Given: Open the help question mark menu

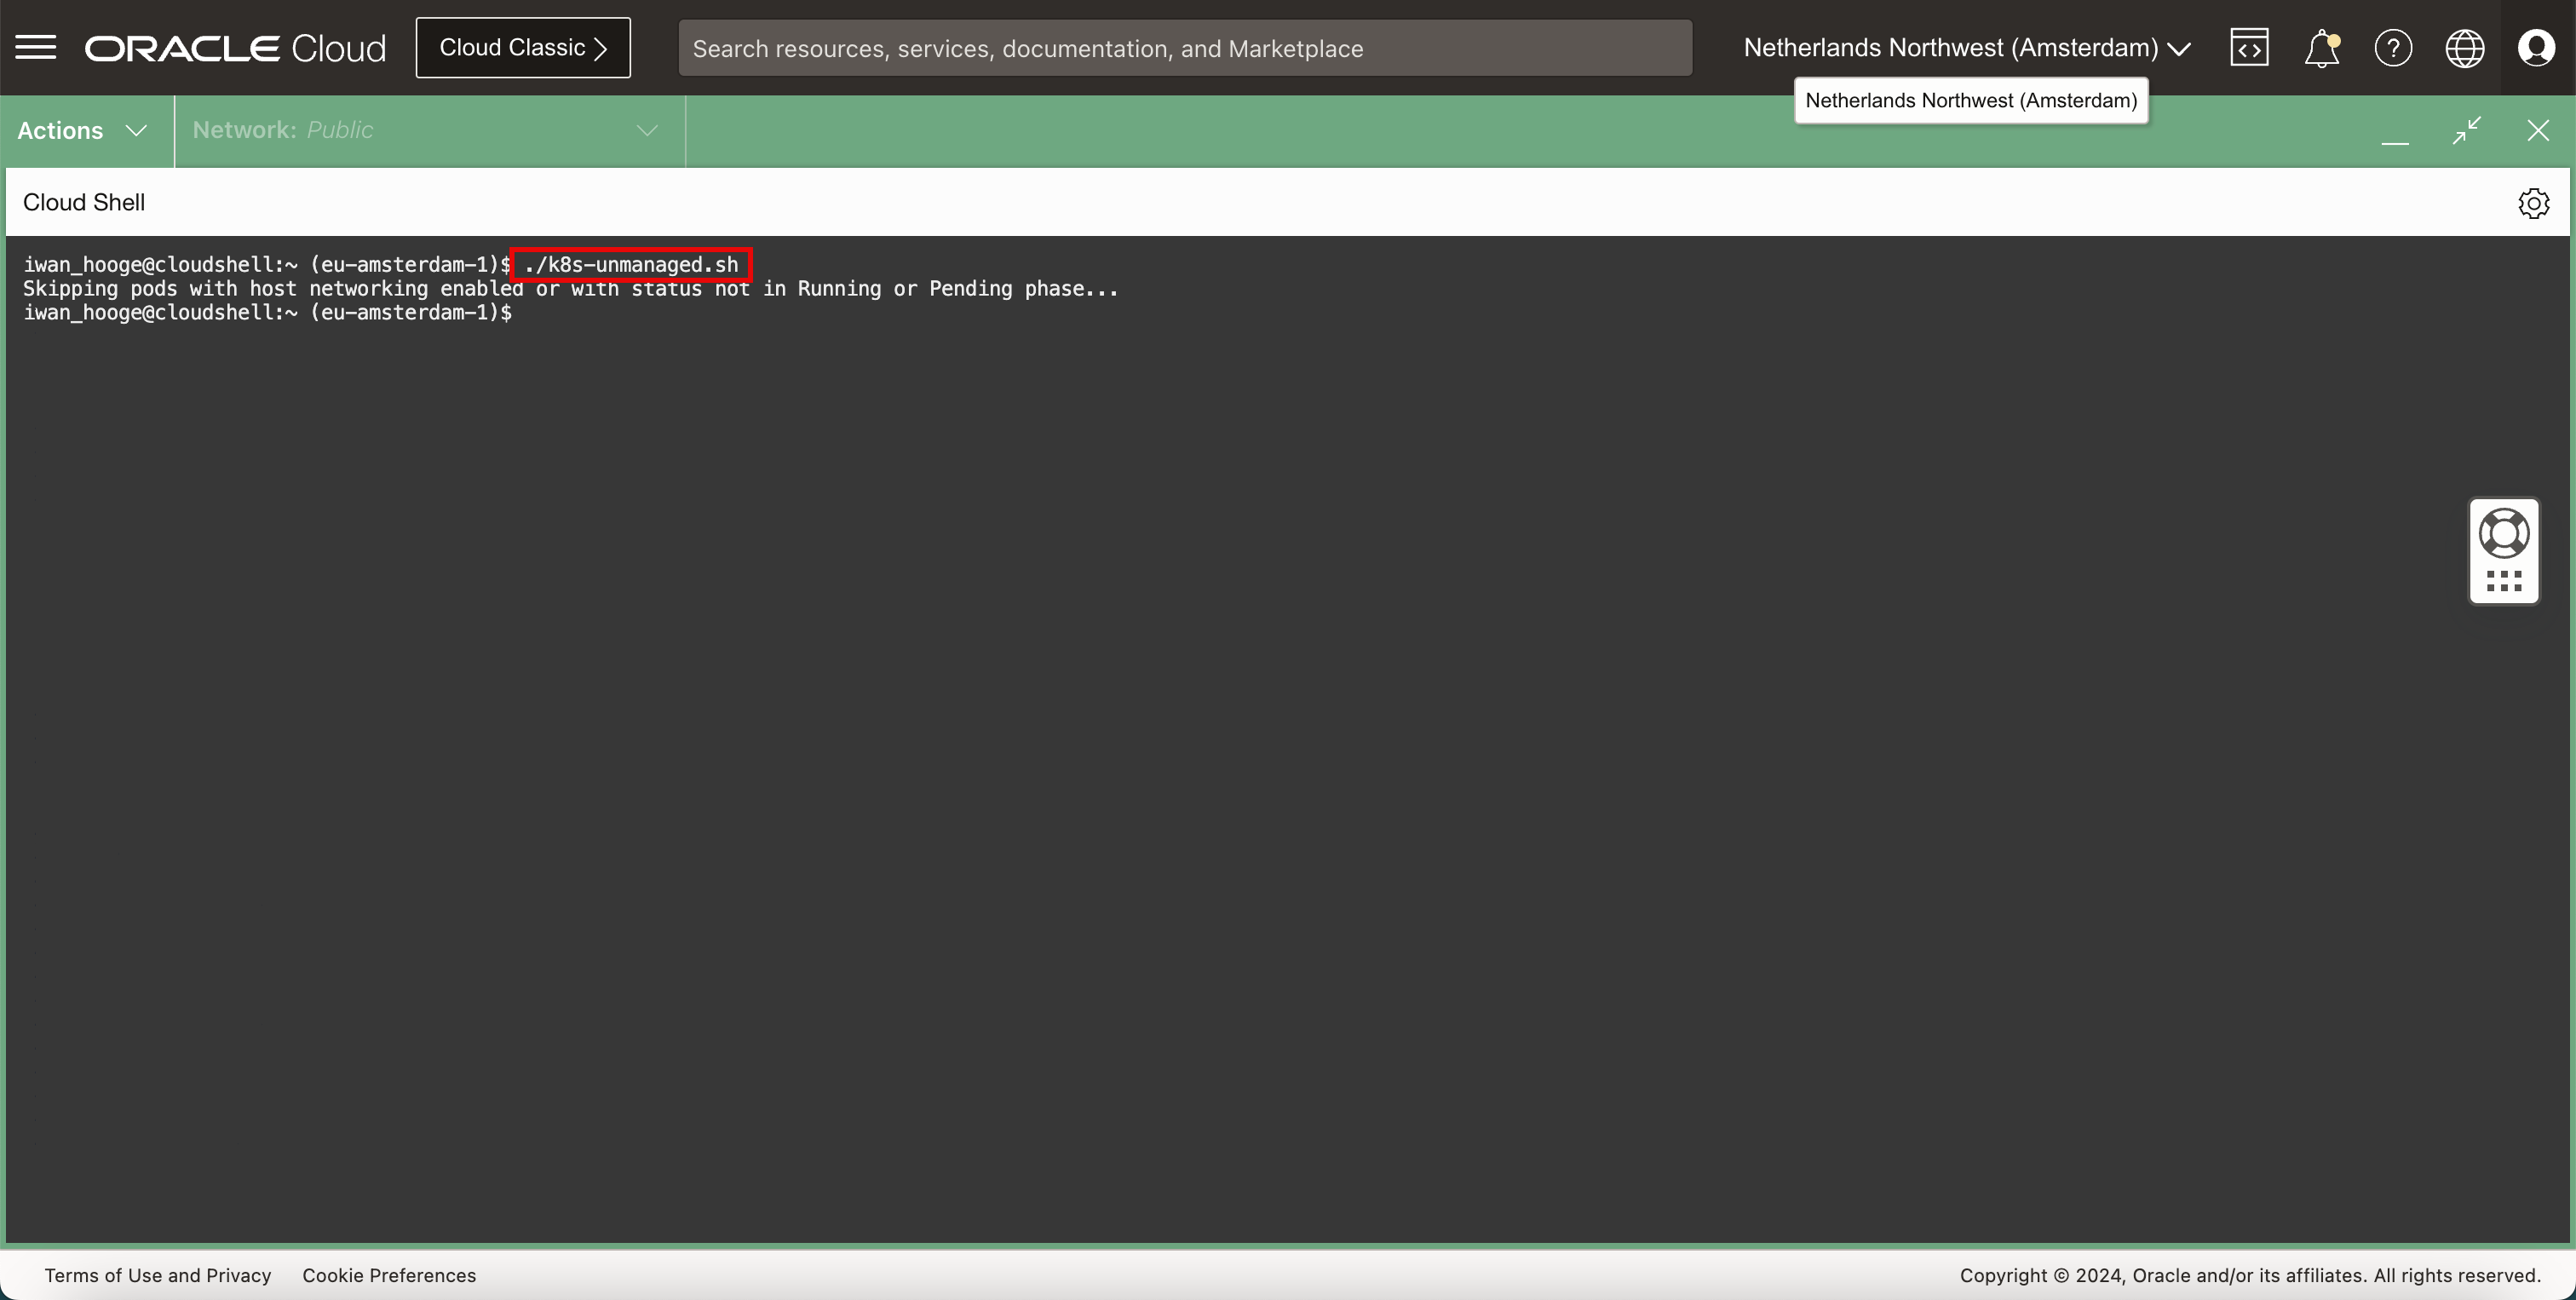Looking at the screenshot, I should point(2393,48).
